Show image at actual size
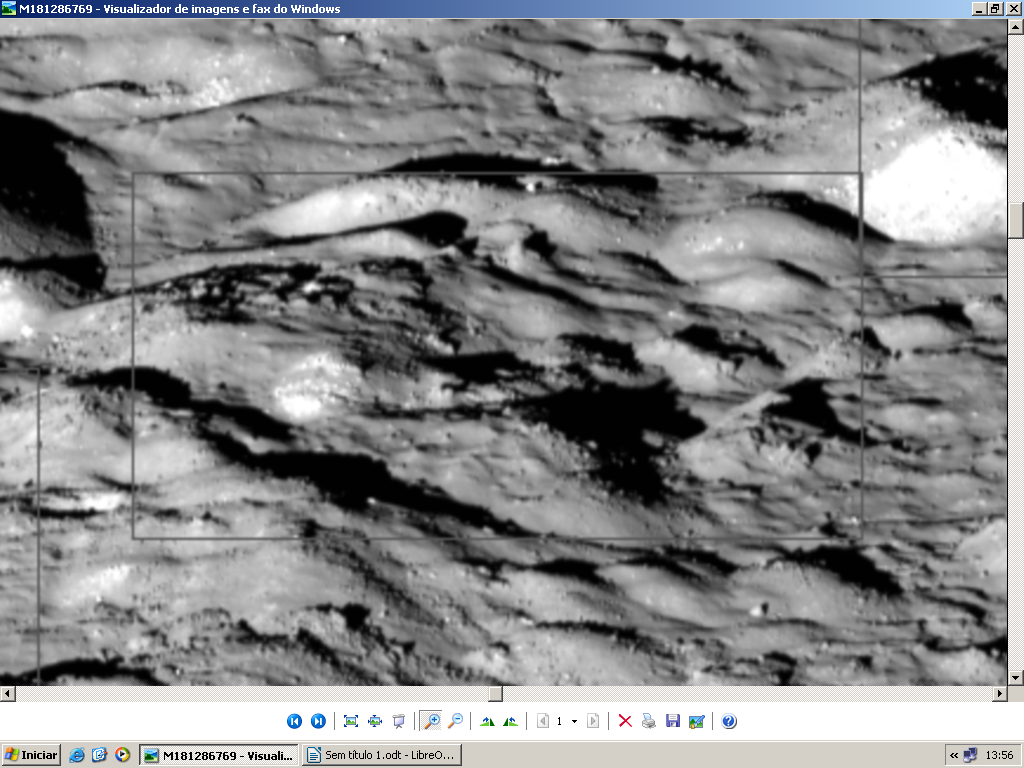 coord(375,721)
